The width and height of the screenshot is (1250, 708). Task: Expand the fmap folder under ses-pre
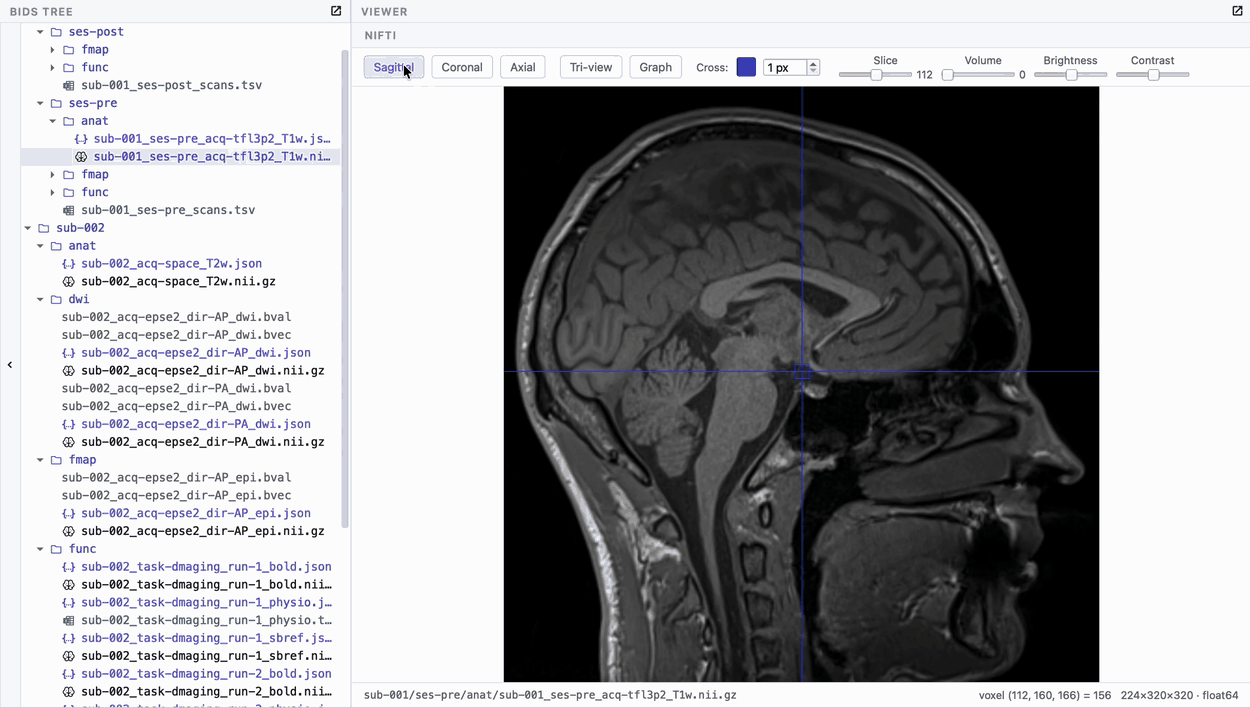[x=53, y=175]
